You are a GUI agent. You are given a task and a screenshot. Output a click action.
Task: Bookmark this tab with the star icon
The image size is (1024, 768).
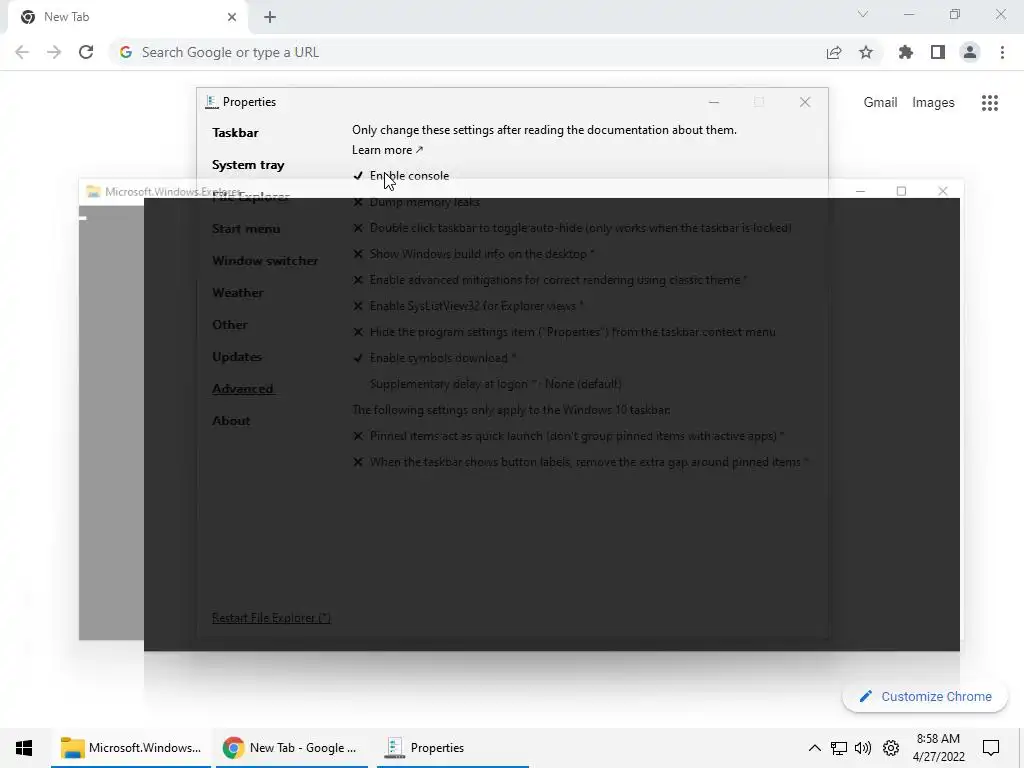pos(866,52)
